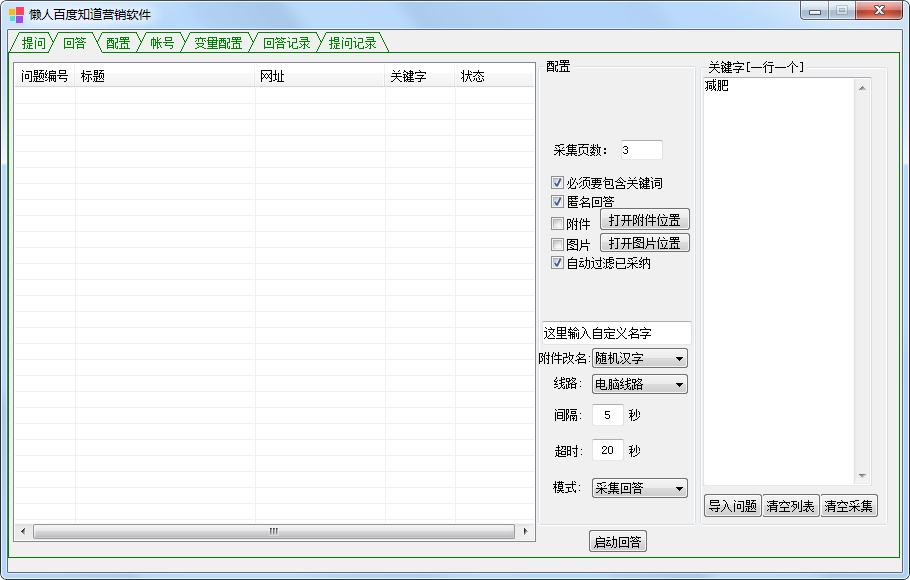910x580 pixels.
Task: Expand the 线路 dropdown
Action: click(x=640, y=384)
